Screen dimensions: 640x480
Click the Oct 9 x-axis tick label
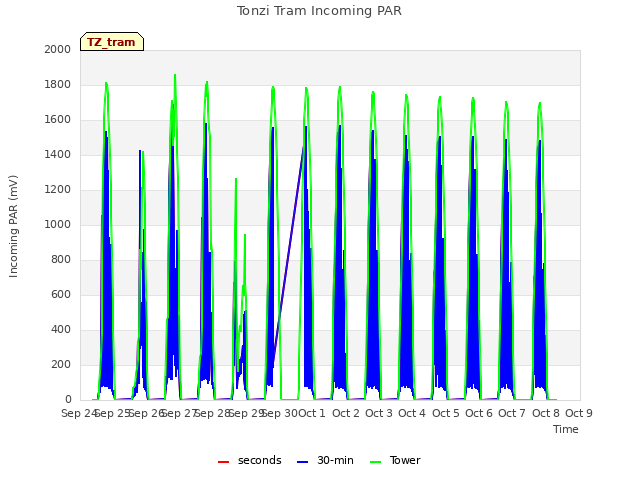579,413
